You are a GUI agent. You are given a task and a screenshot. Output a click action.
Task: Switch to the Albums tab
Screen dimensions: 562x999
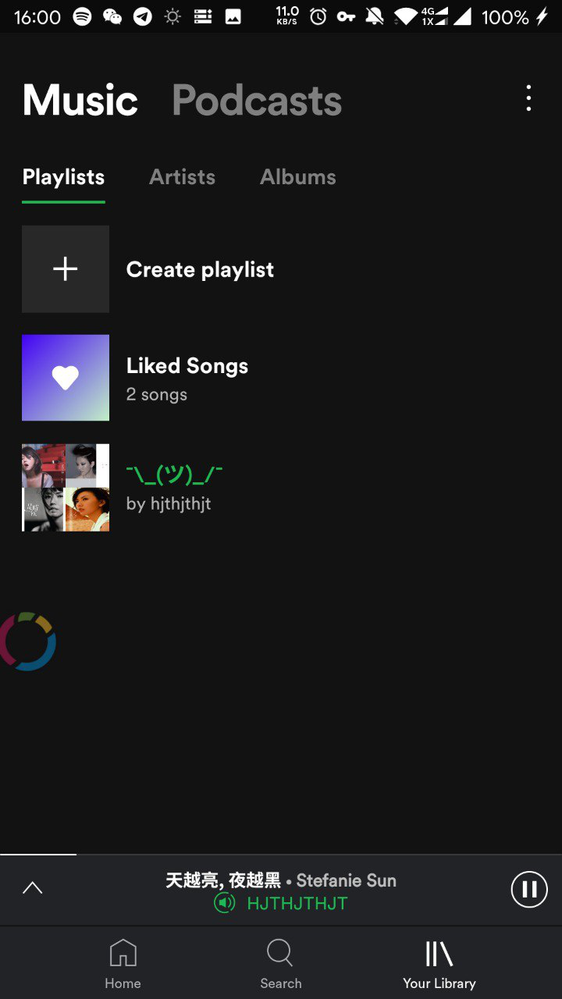click(298, 177)
